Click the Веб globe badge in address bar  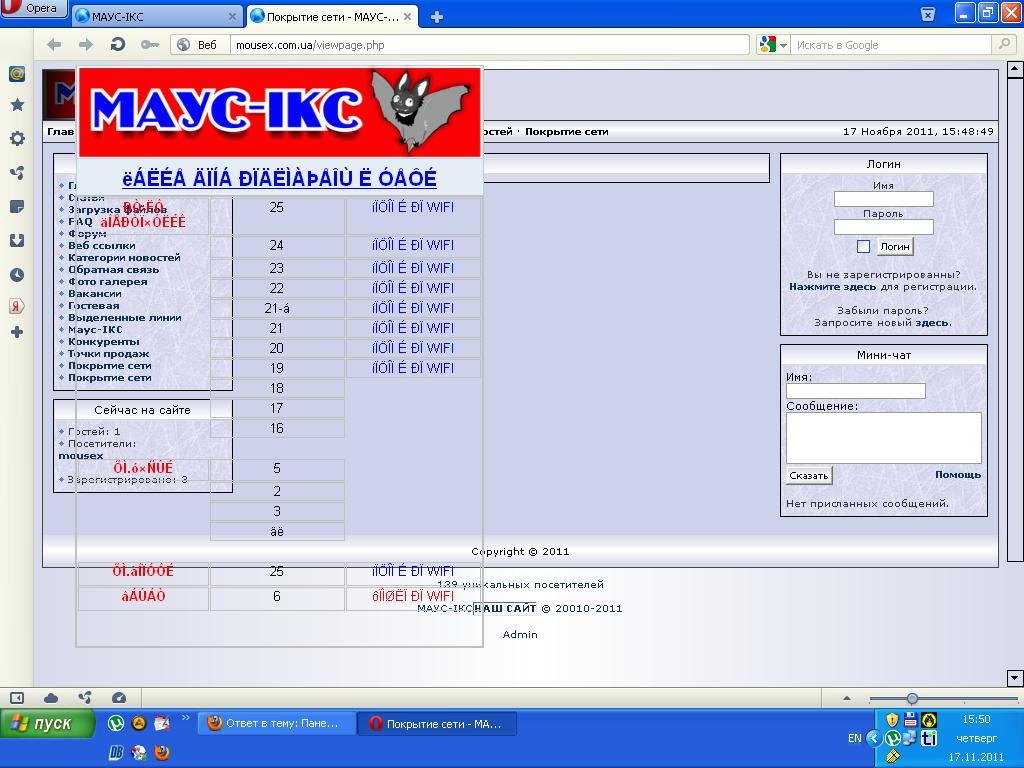[x=198, y=45]
